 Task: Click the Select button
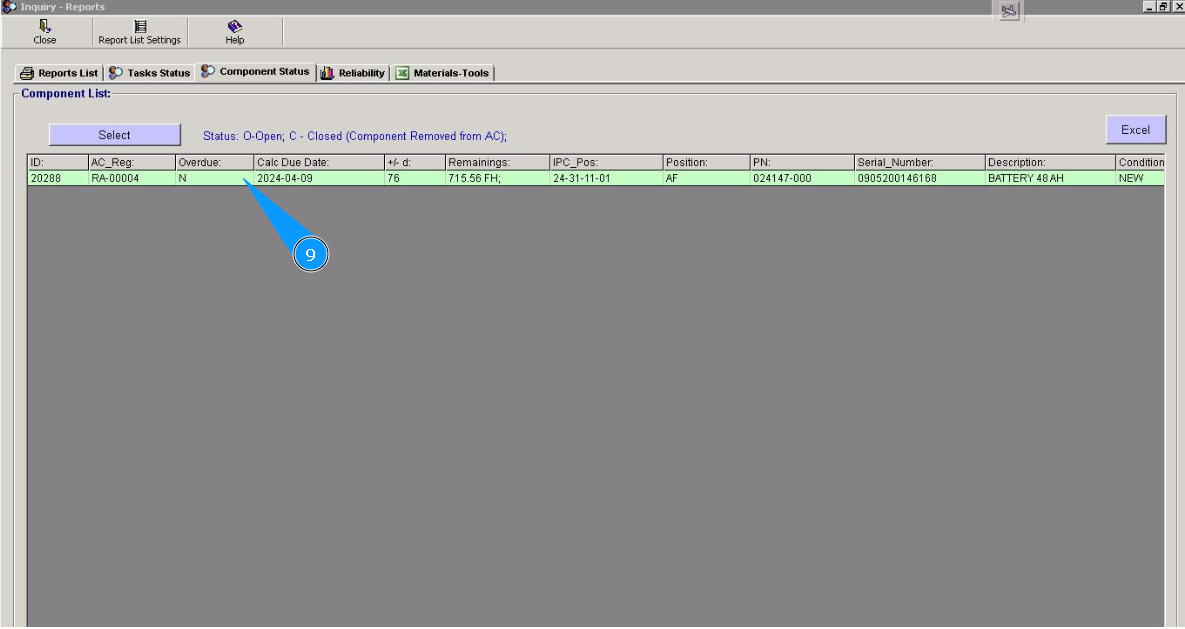115,135
